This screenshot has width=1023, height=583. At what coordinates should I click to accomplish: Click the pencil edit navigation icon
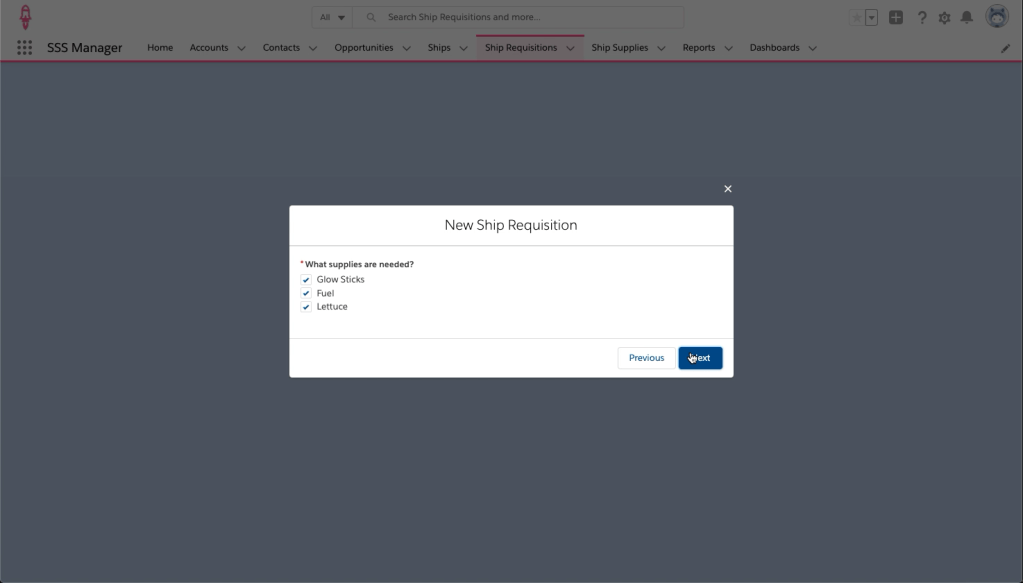coord(1005,48)
